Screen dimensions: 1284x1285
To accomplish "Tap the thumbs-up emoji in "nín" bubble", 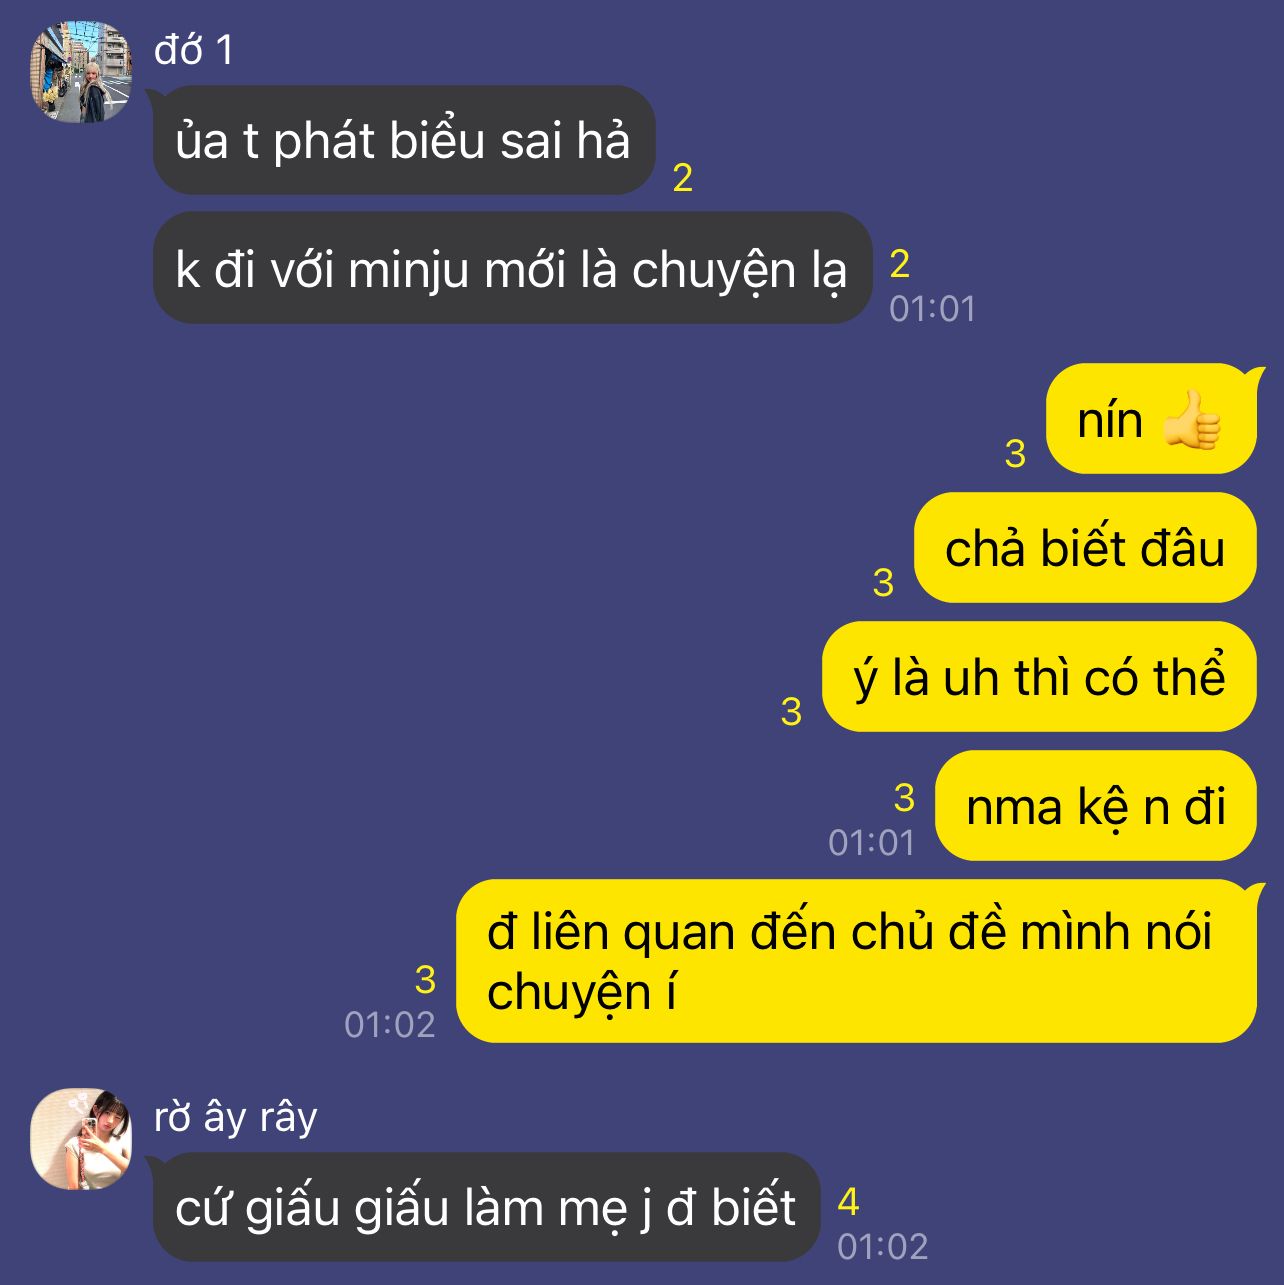I will point(1192,420).
